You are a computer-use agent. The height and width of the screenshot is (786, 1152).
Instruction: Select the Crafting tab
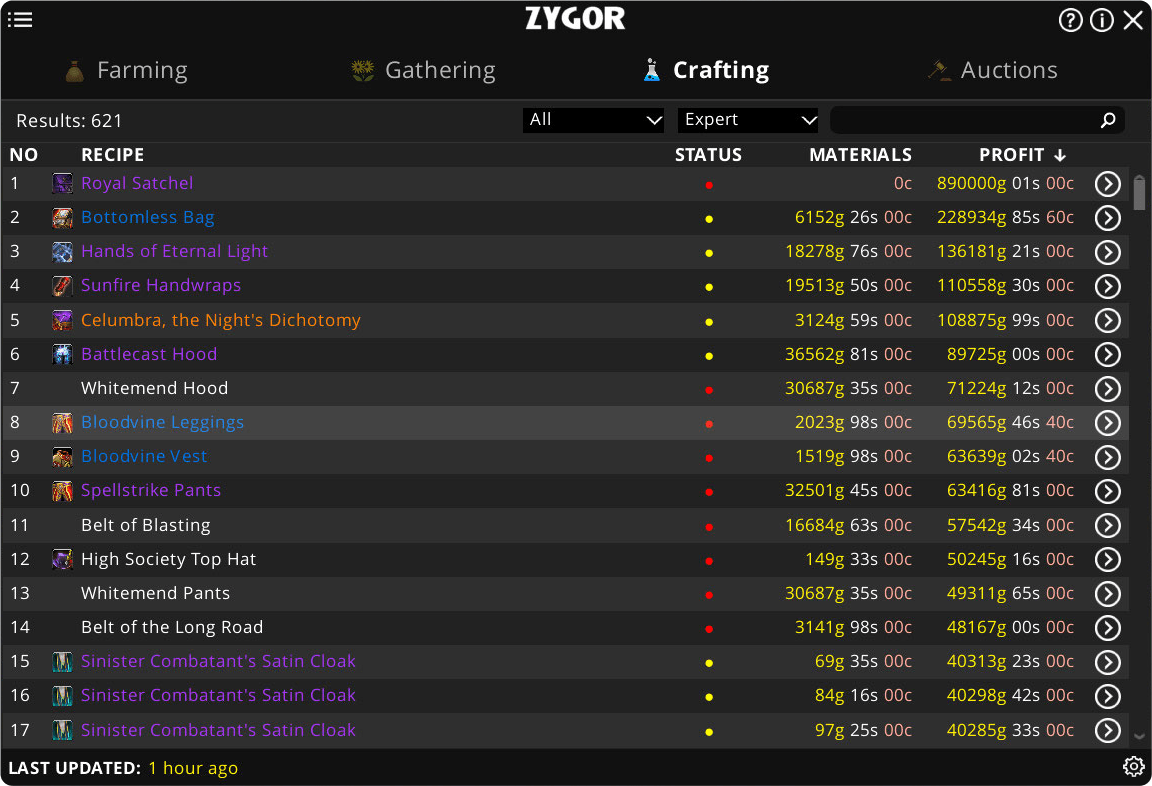point(706,70)
